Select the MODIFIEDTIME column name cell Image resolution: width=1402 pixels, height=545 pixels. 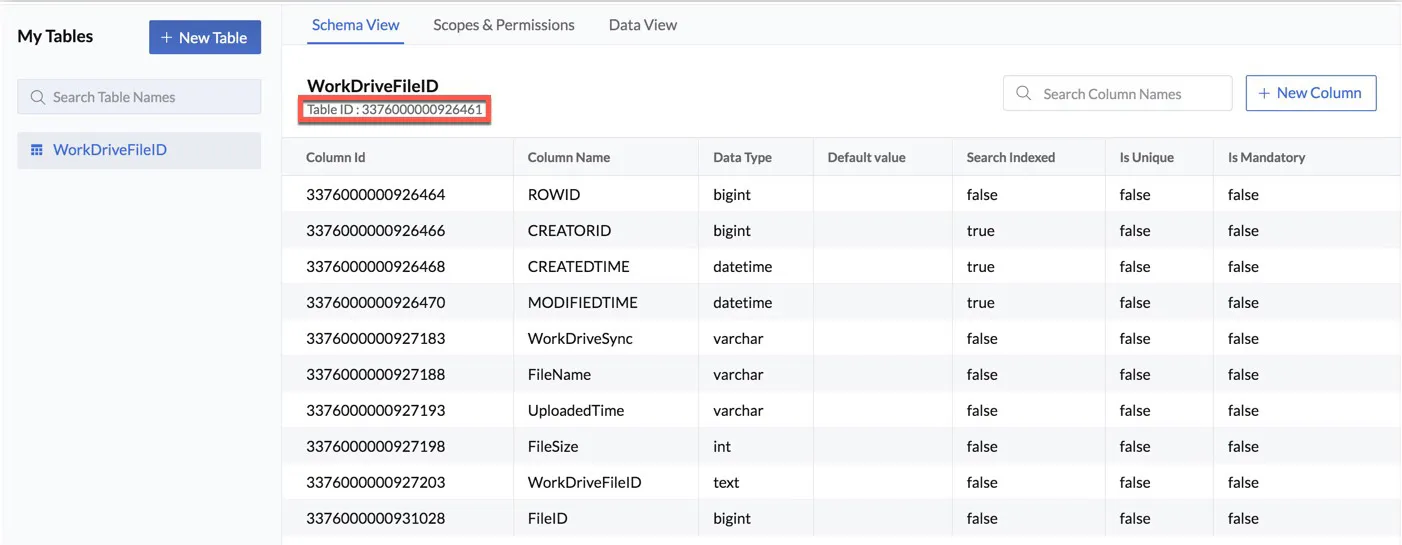[583, 303]
